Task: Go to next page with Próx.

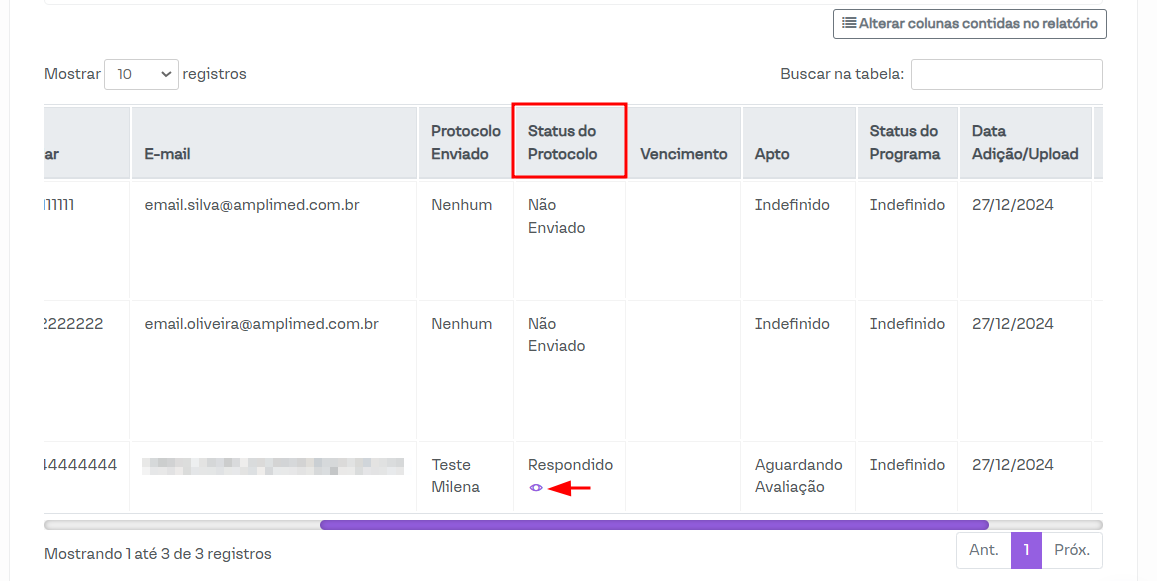Action: click(1072, 550)
